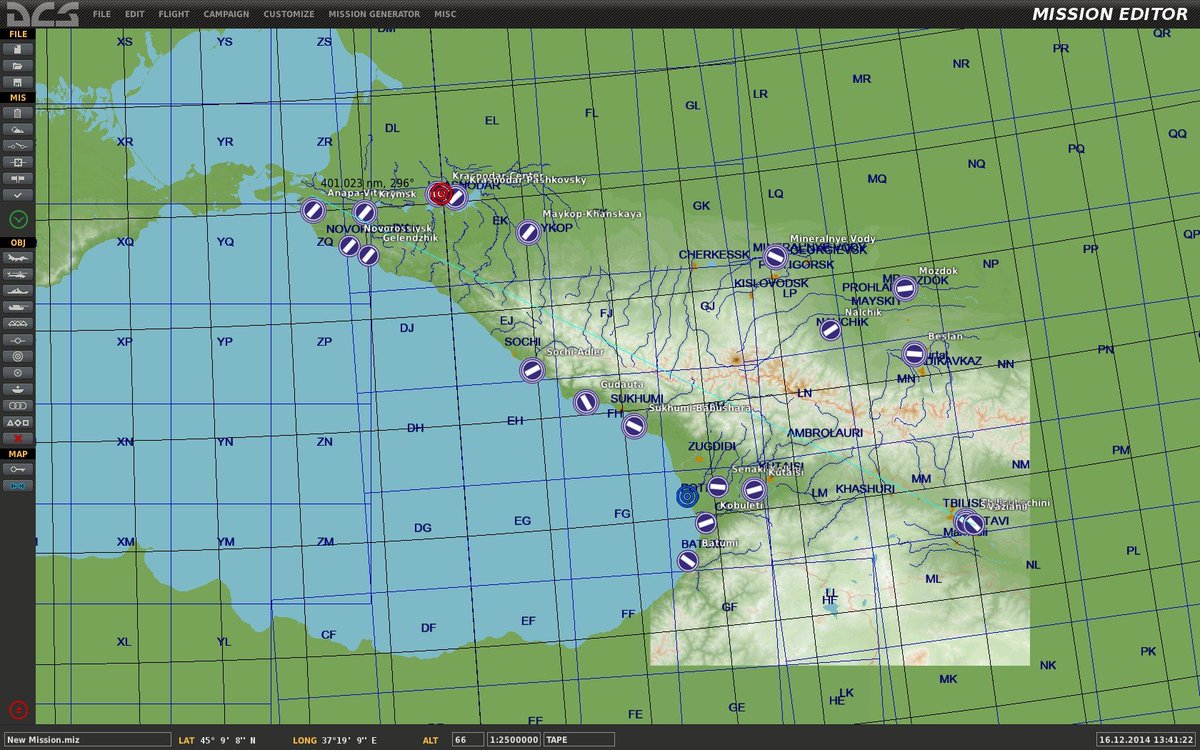Open the map options key icon

pyautogui.click(x=18, y=468)
